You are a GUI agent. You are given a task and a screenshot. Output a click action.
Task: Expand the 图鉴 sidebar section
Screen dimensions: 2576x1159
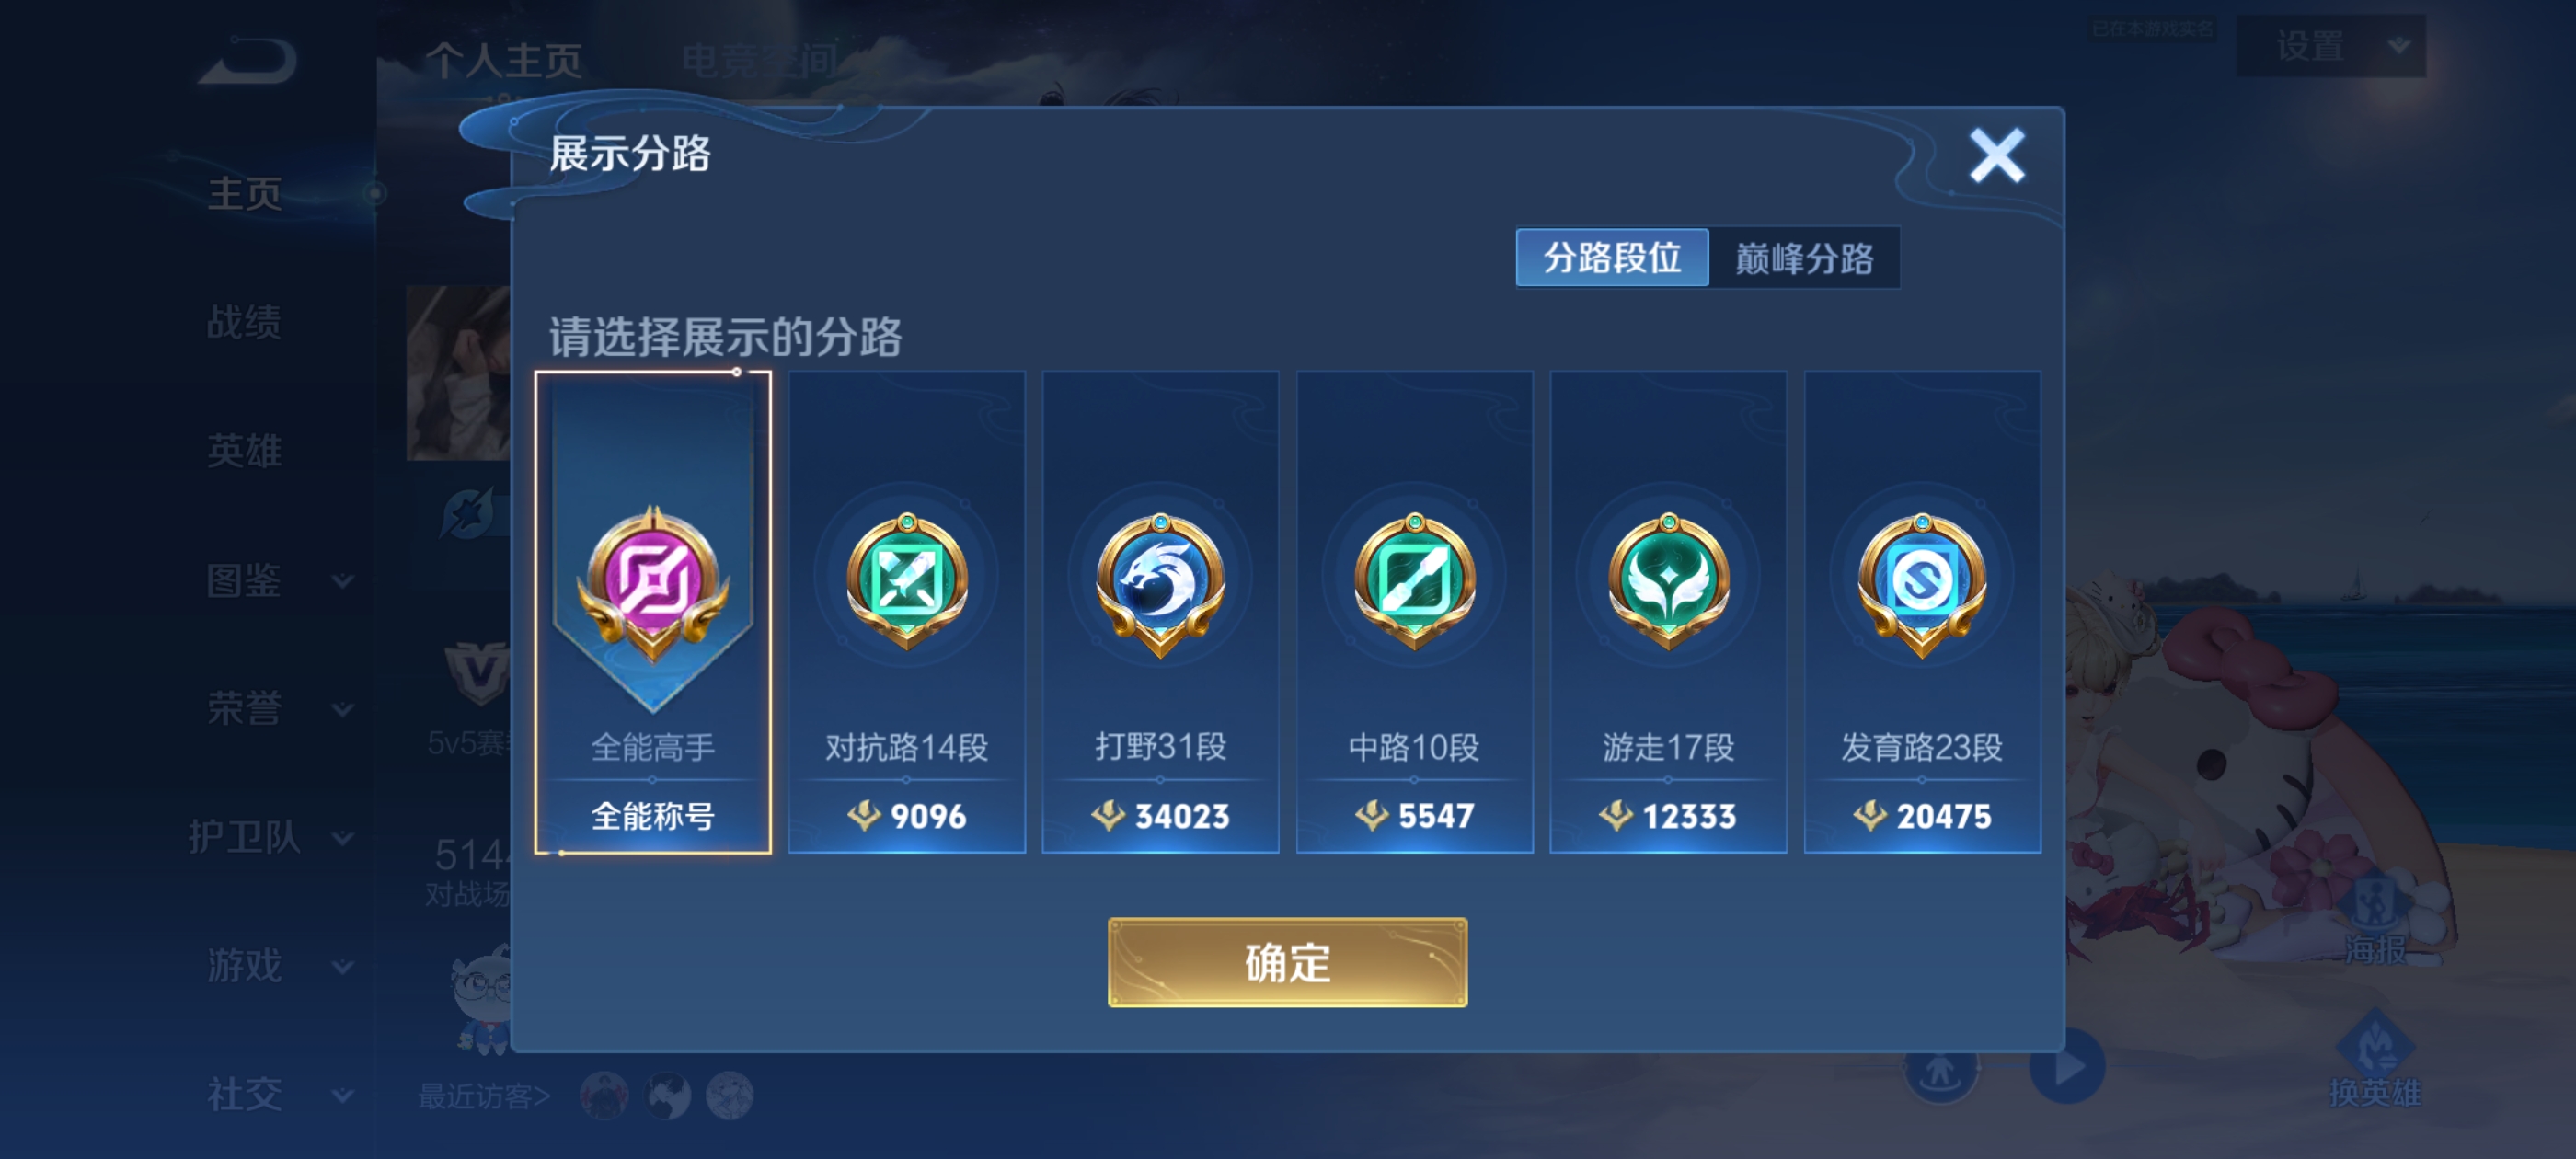pos(276,580)
